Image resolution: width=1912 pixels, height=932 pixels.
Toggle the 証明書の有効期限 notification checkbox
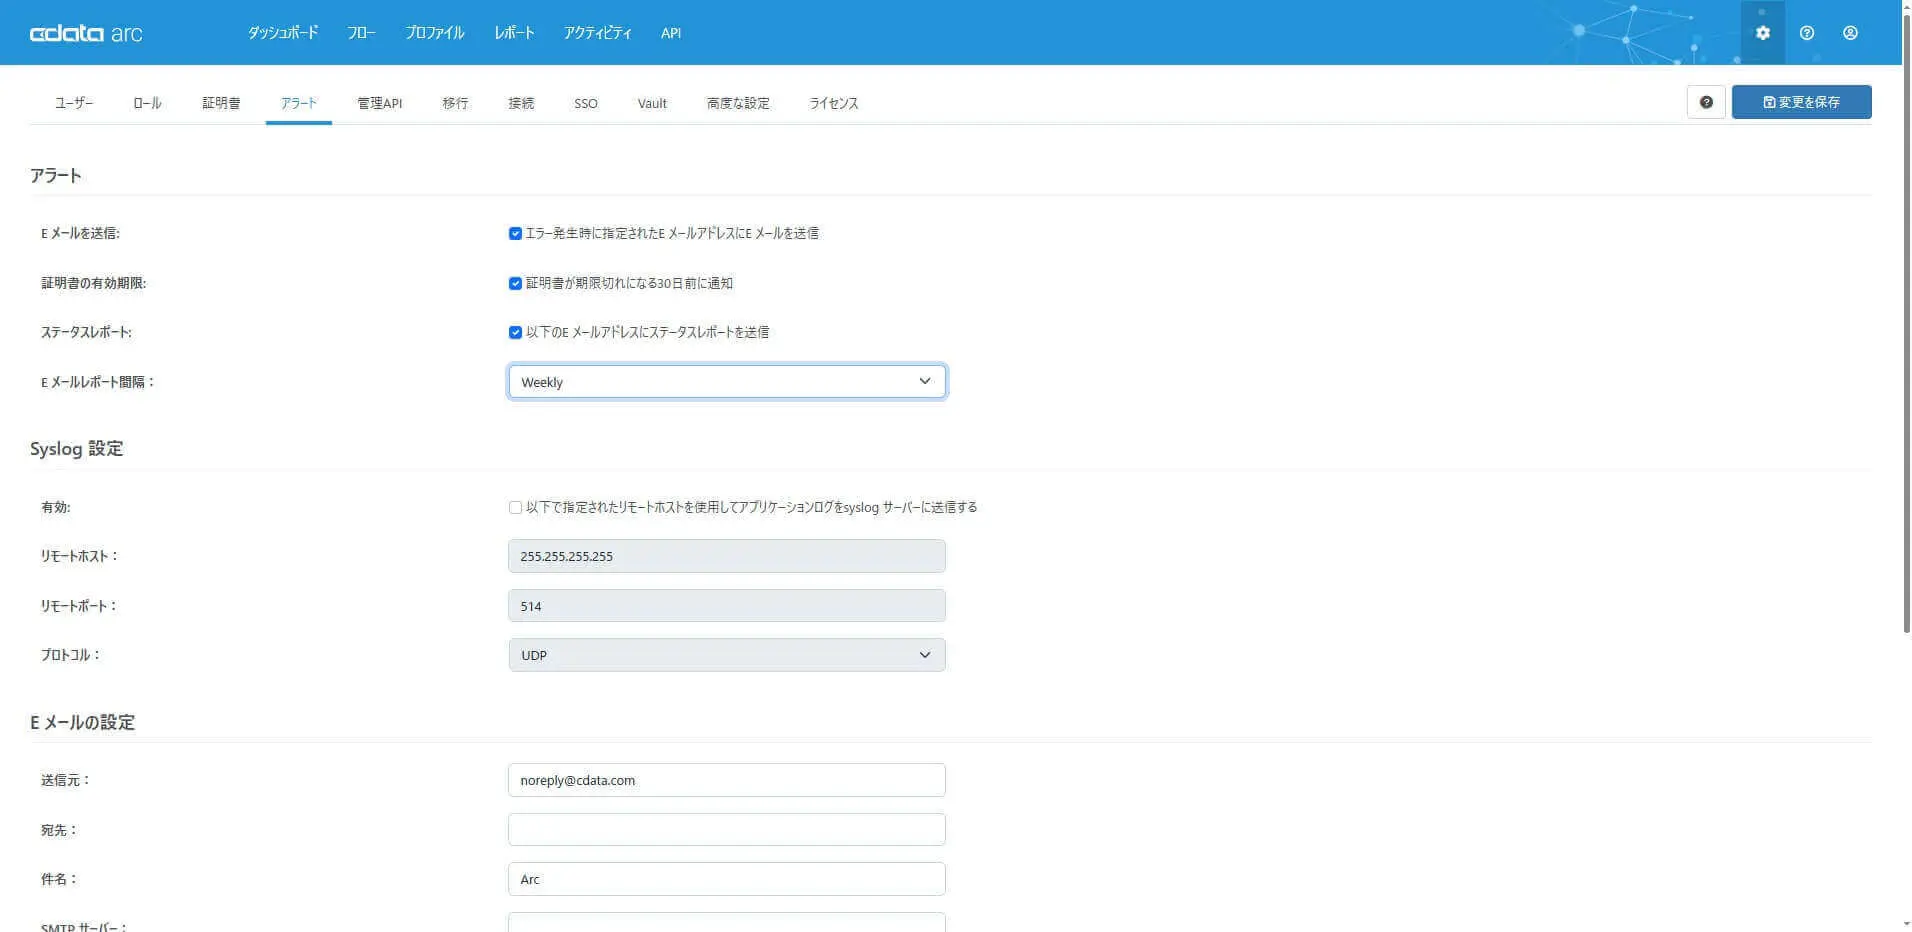coord(515,283)
